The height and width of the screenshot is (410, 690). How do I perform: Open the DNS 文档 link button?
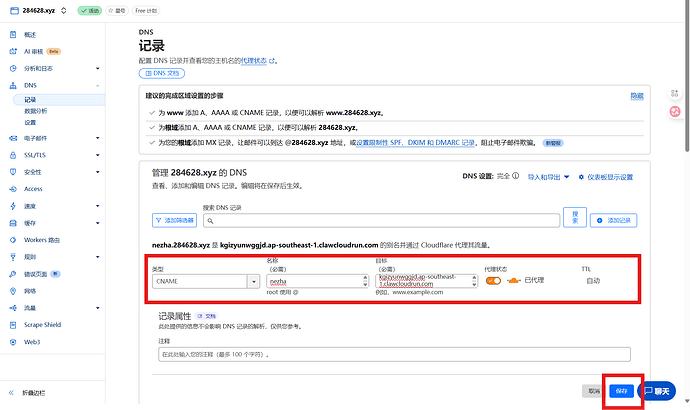pos(162,73)
